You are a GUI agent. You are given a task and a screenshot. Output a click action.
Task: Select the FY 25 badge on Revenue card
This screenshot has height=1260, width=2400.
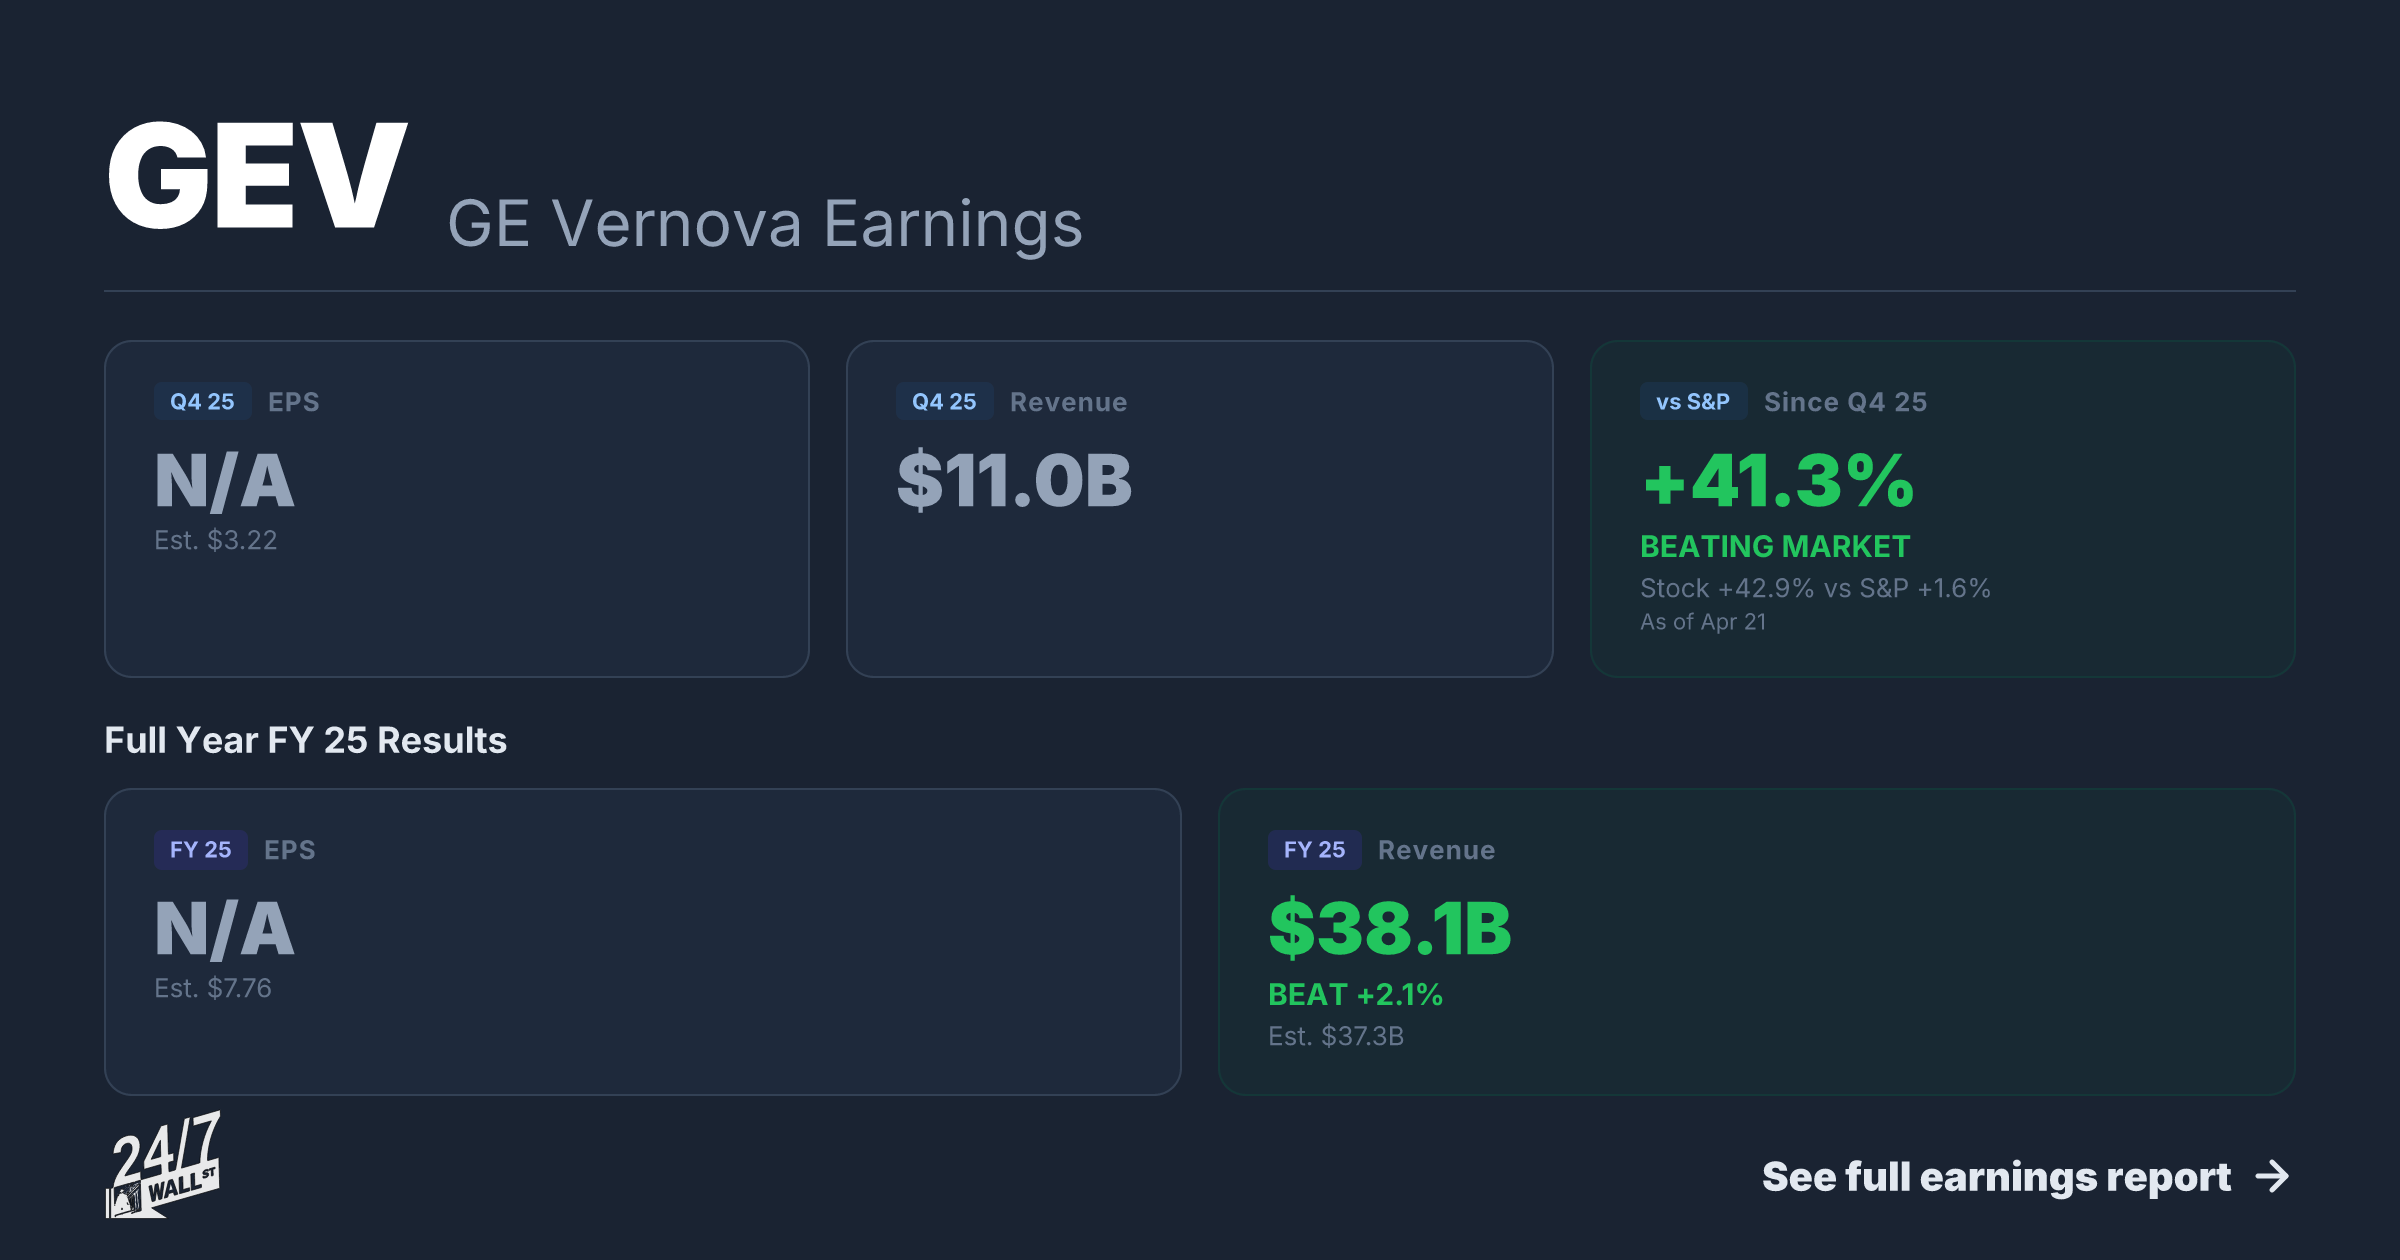(1314, 849)
